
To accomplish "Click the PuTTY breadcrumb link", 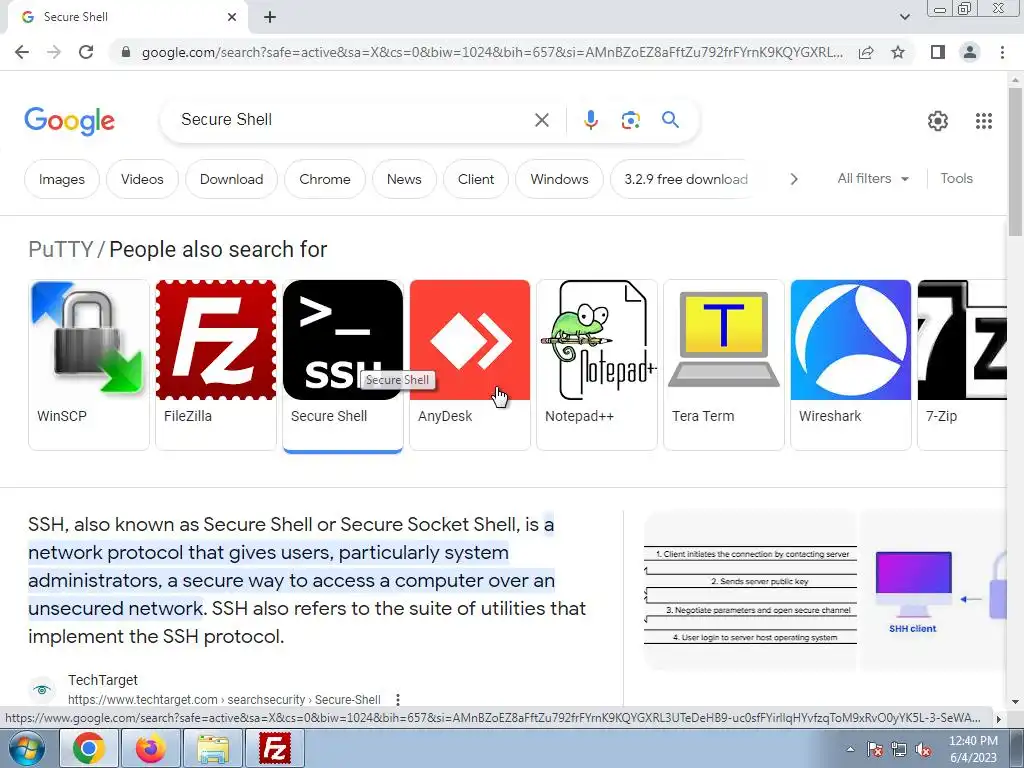I will coord(61,249).
